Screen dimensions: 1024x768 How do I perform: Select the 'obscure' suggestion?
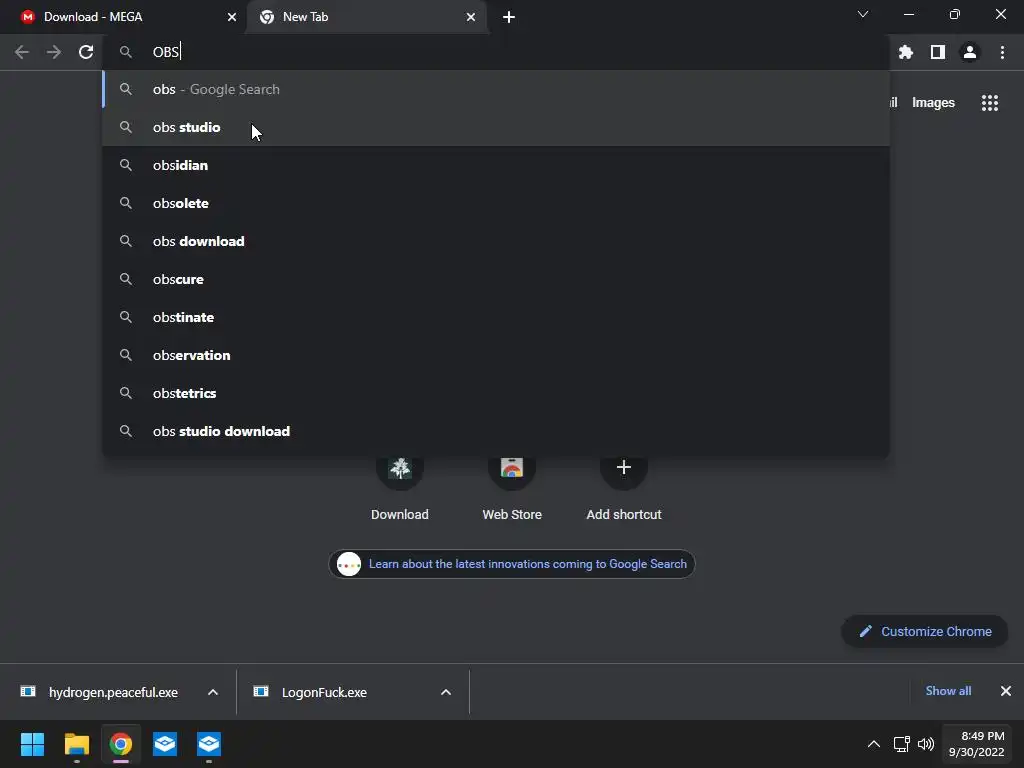tap(496, 279)
